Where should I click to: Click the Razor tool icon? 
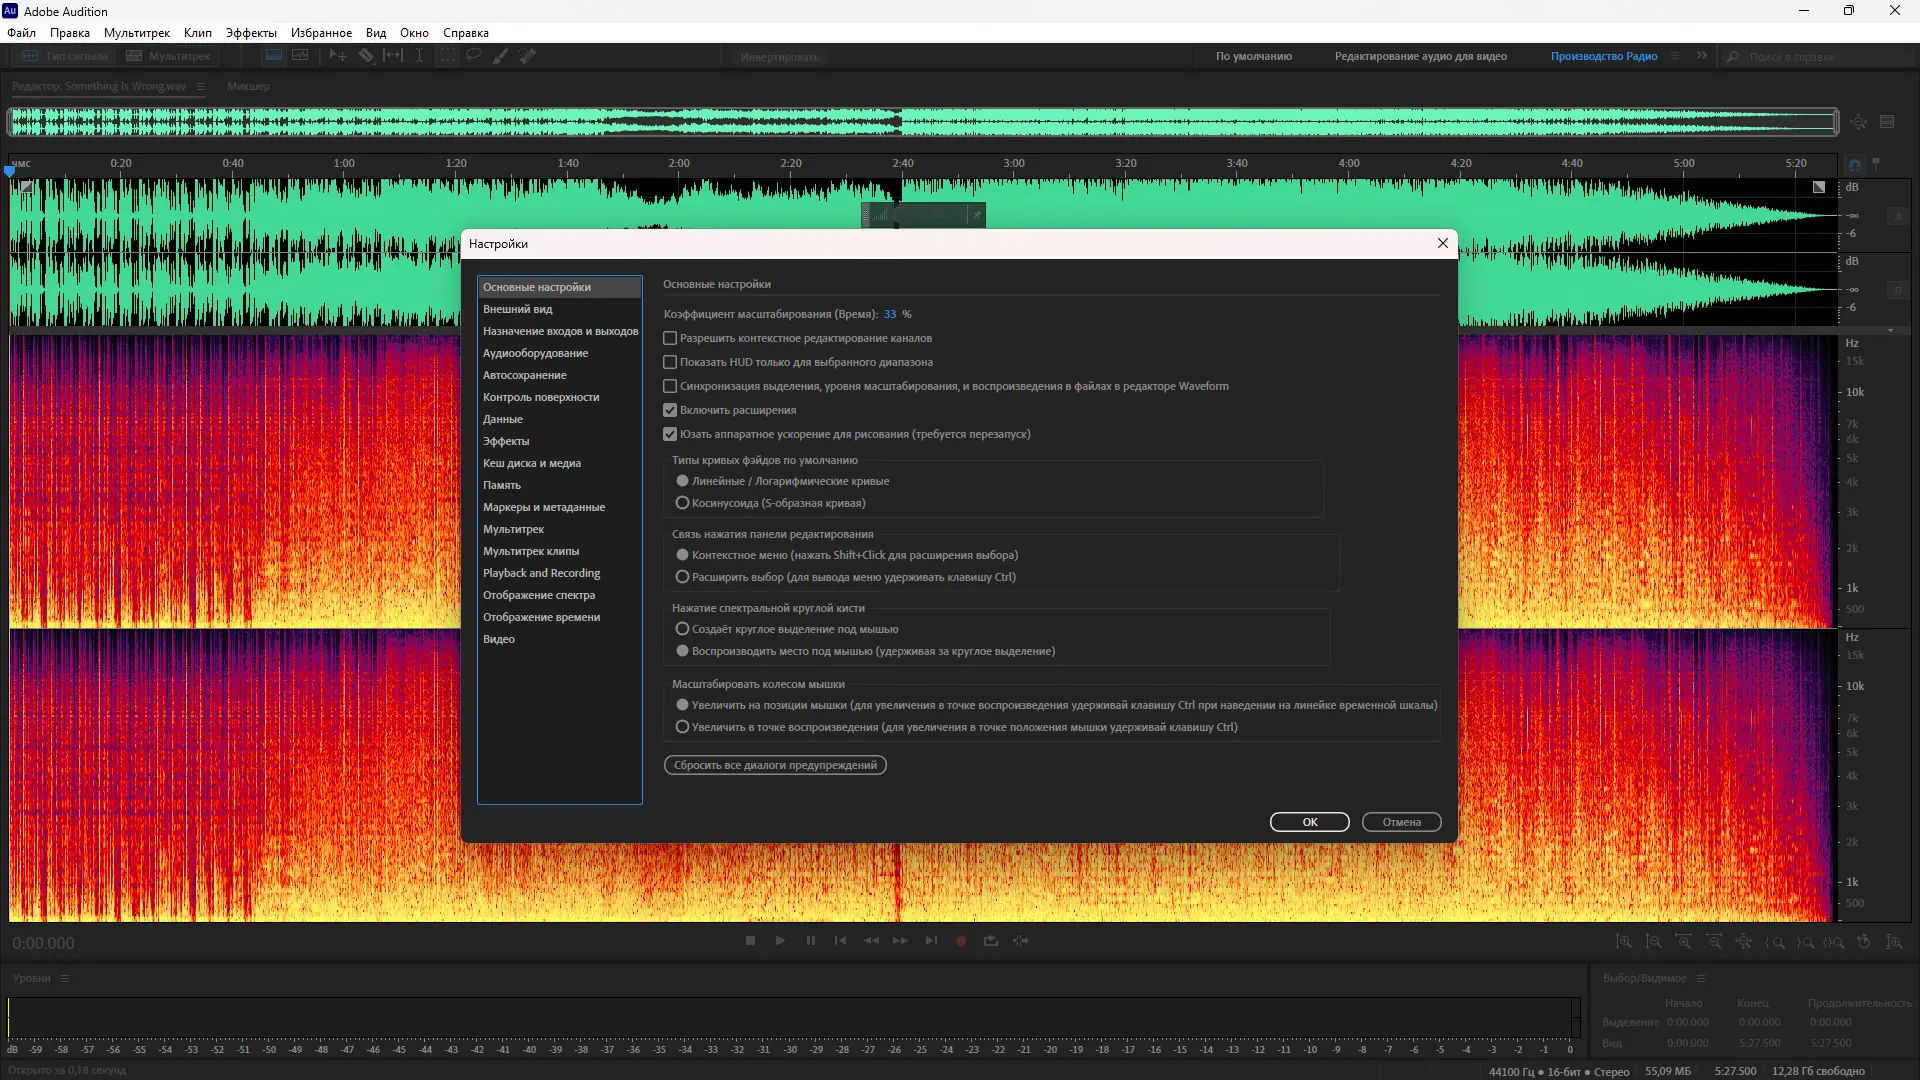(366, 56)
